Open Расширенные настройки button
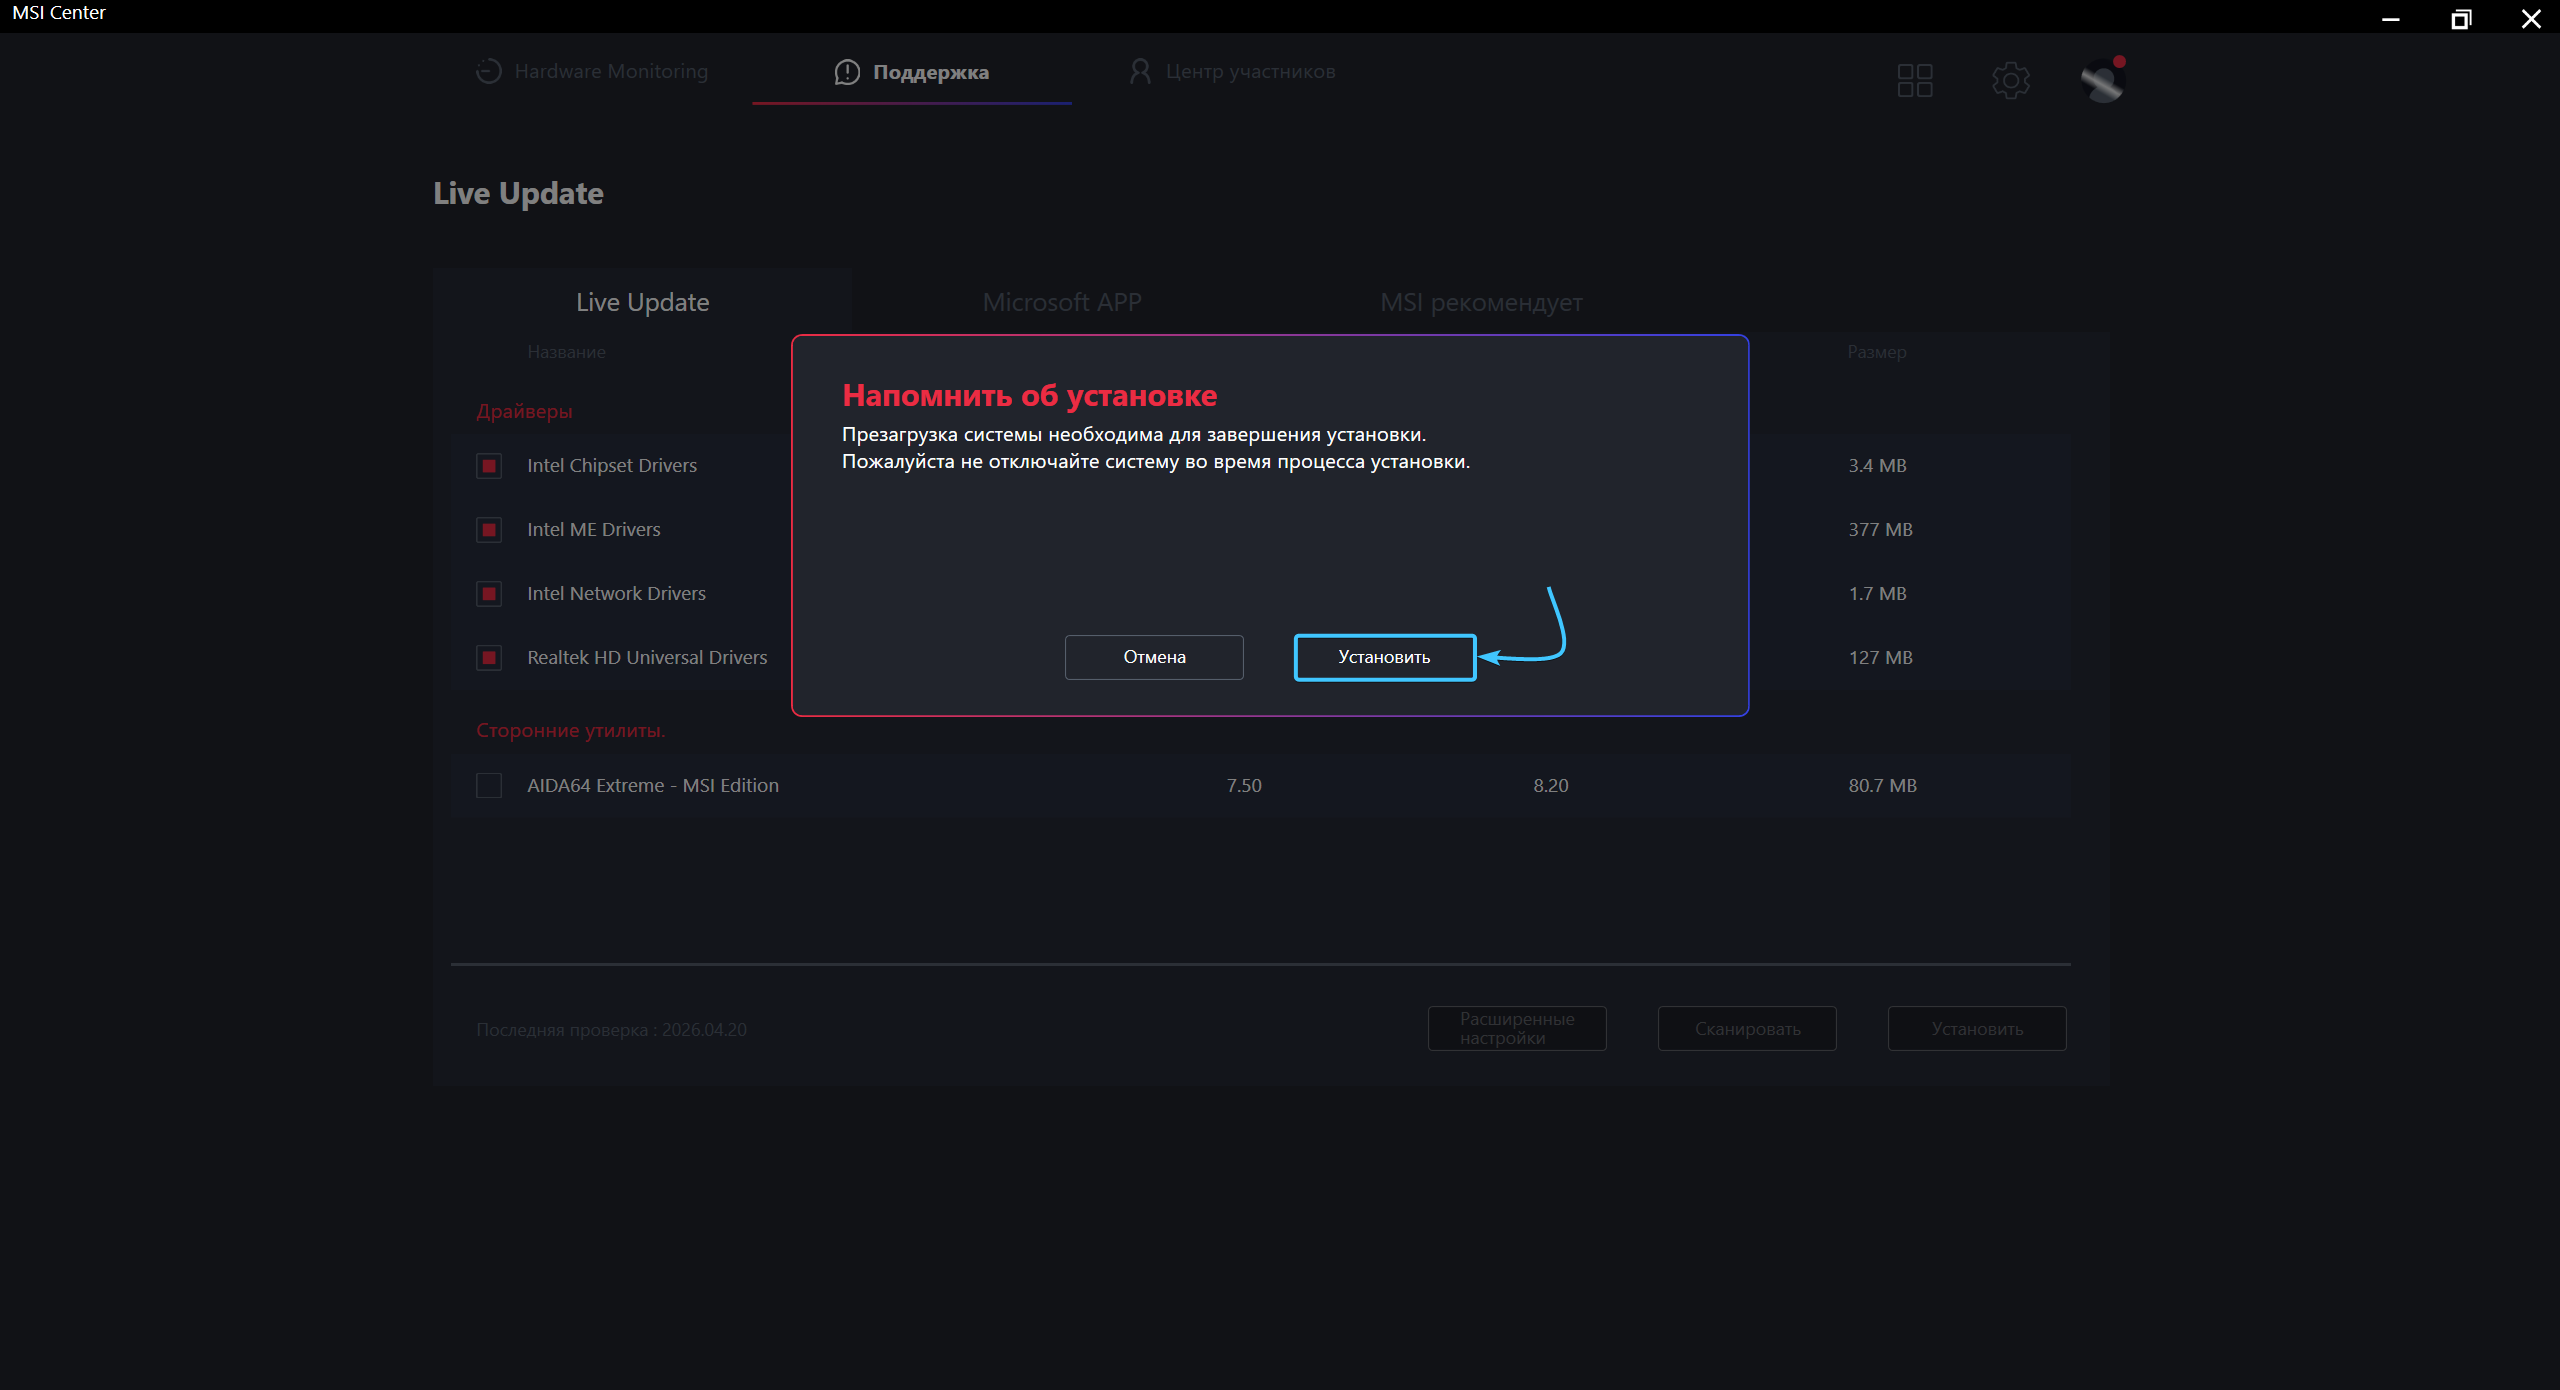The image size is (2560, 1390). [1516, 1028]
